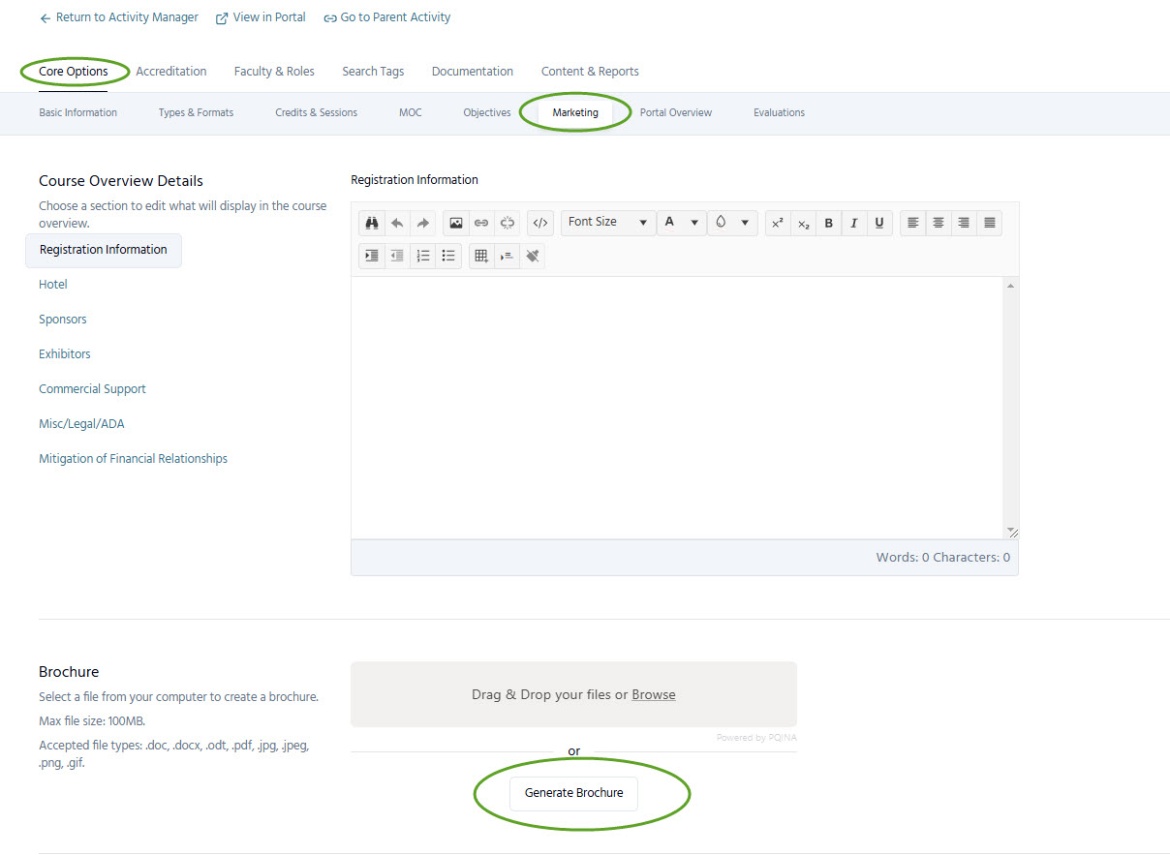Expand the background color dropdown arrow
1170x855 pixels.
click(744, 223)
